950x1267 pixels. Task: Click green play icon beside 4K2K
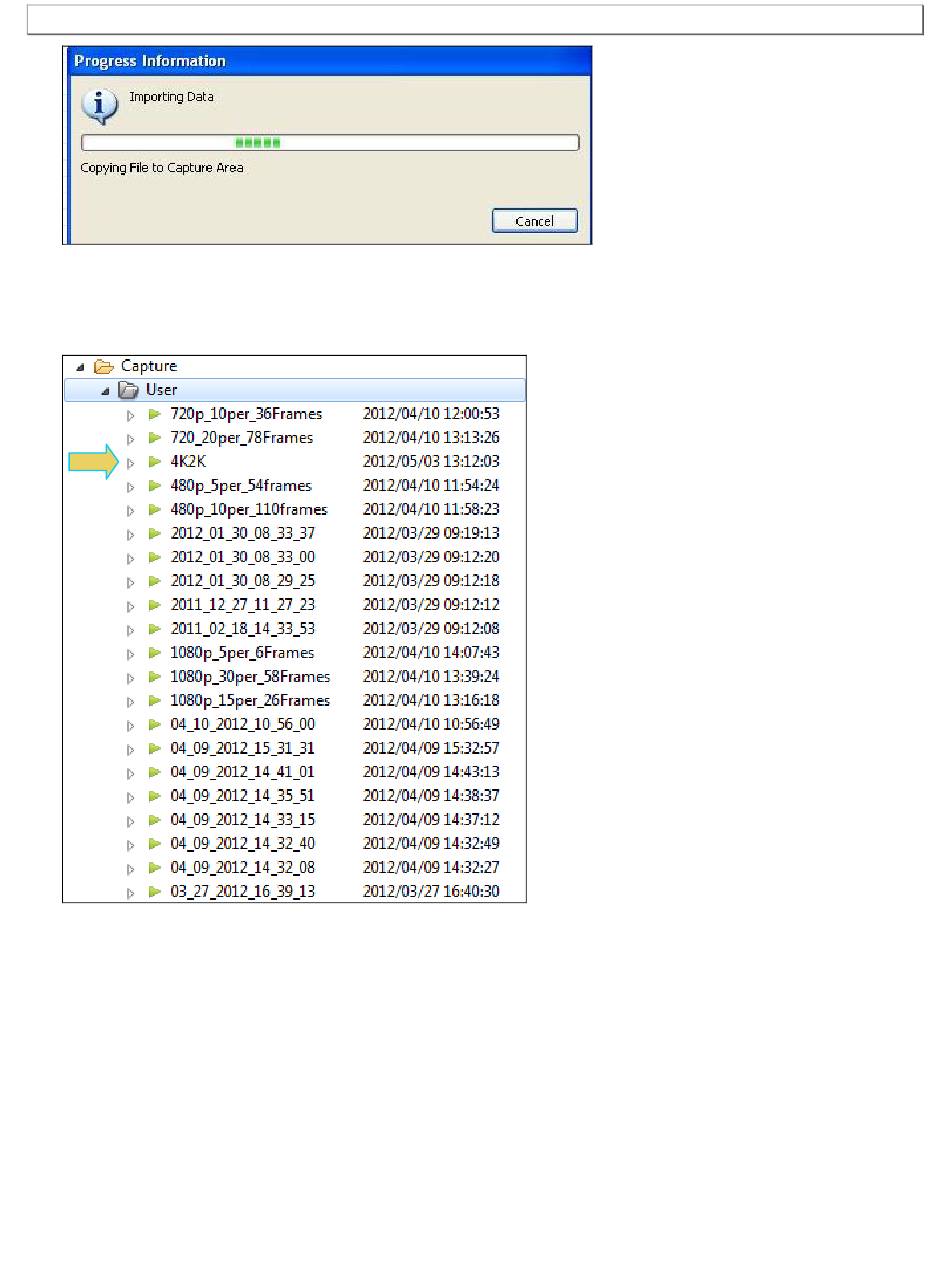click(154, 462)
